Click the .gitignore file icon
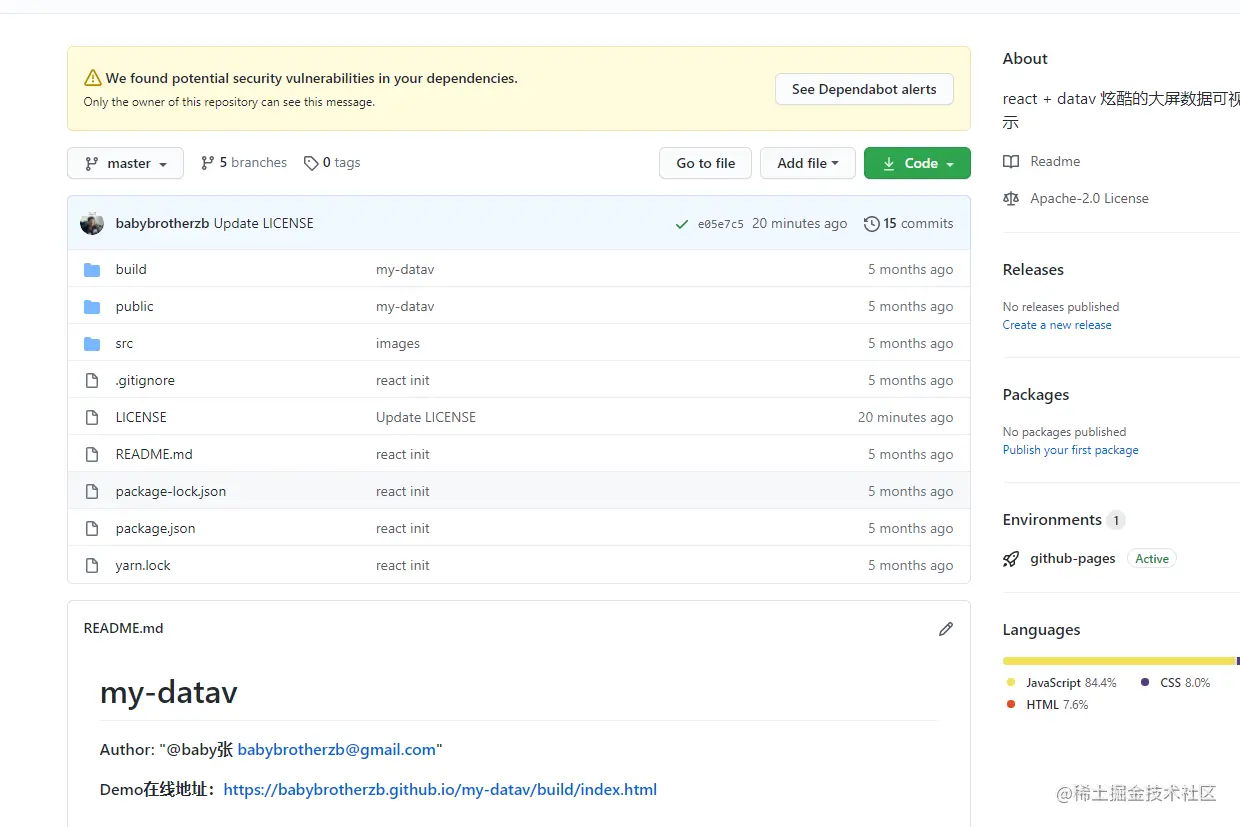Image resolution: width=1240 pixels, height=827 pixels. tap(92, 380)
